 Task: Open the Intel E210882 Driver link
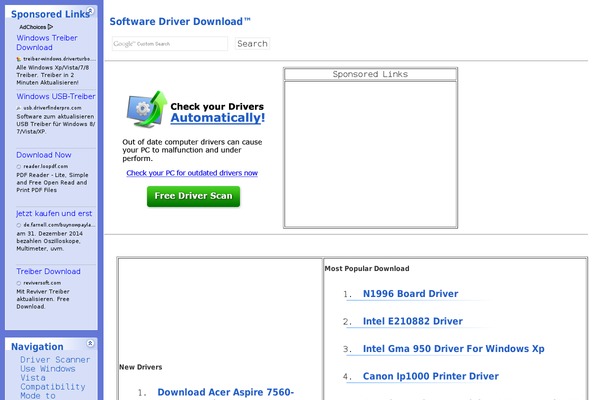pyautogui.click(x=413, y=321)
